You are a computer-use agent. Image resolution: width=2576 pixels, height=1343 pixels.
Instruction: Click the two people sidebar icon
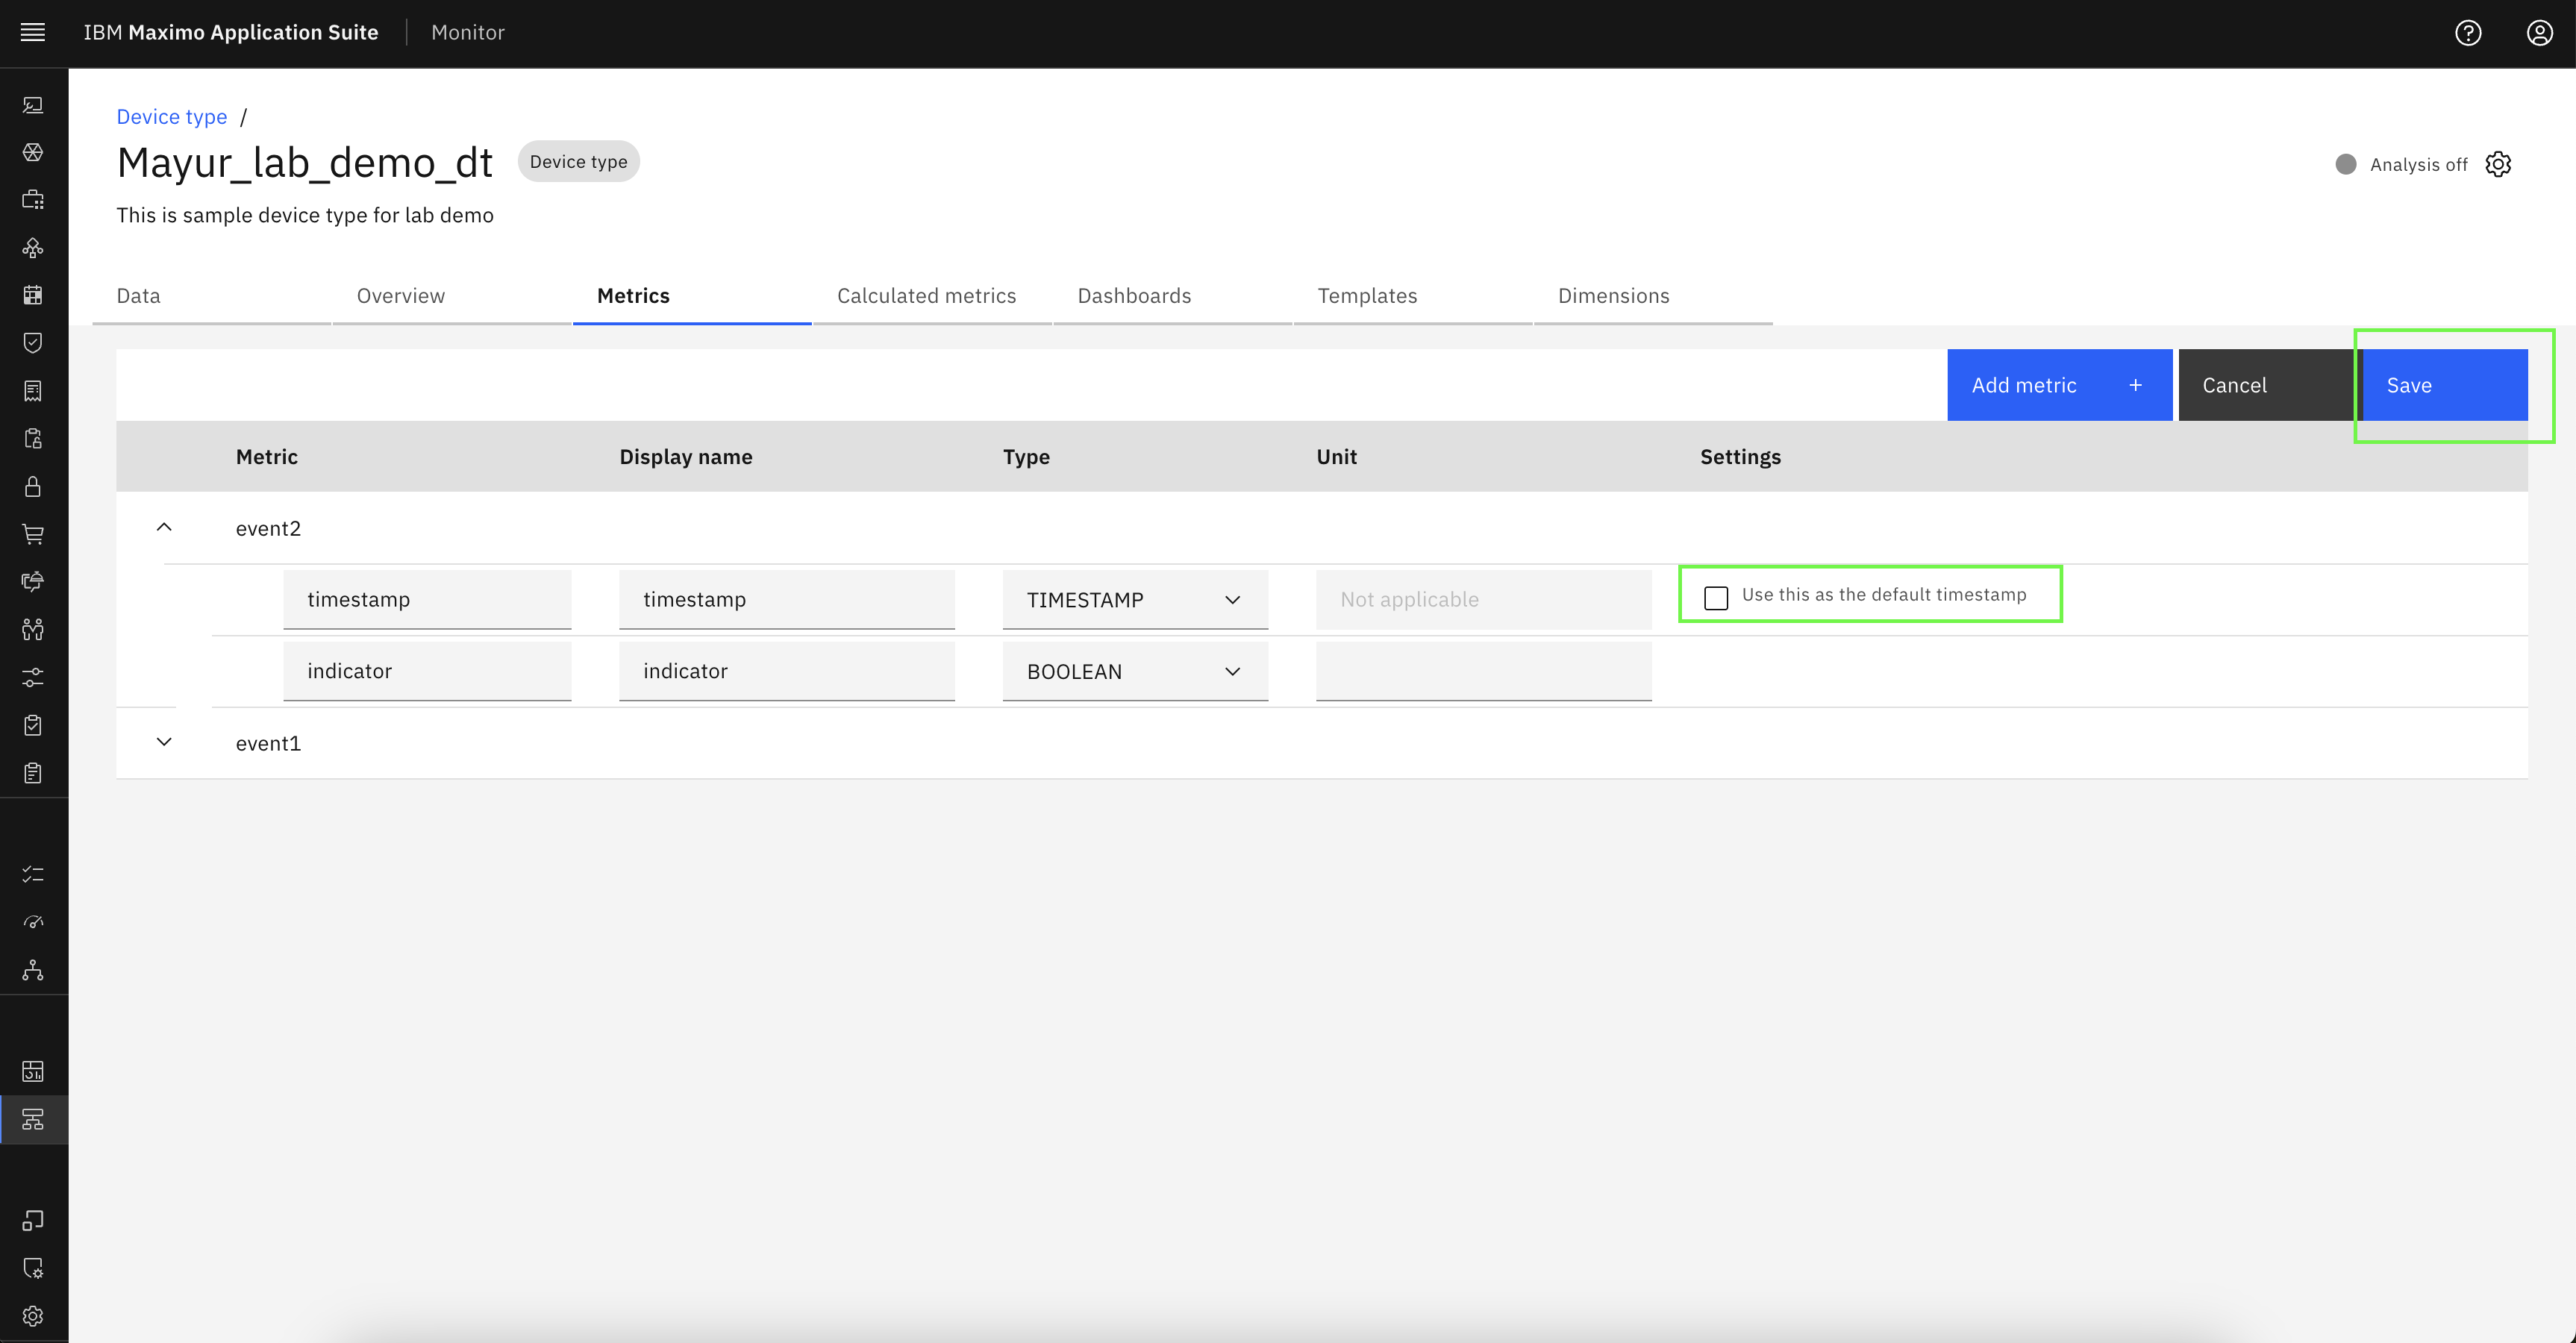click(x=33, y=630)
